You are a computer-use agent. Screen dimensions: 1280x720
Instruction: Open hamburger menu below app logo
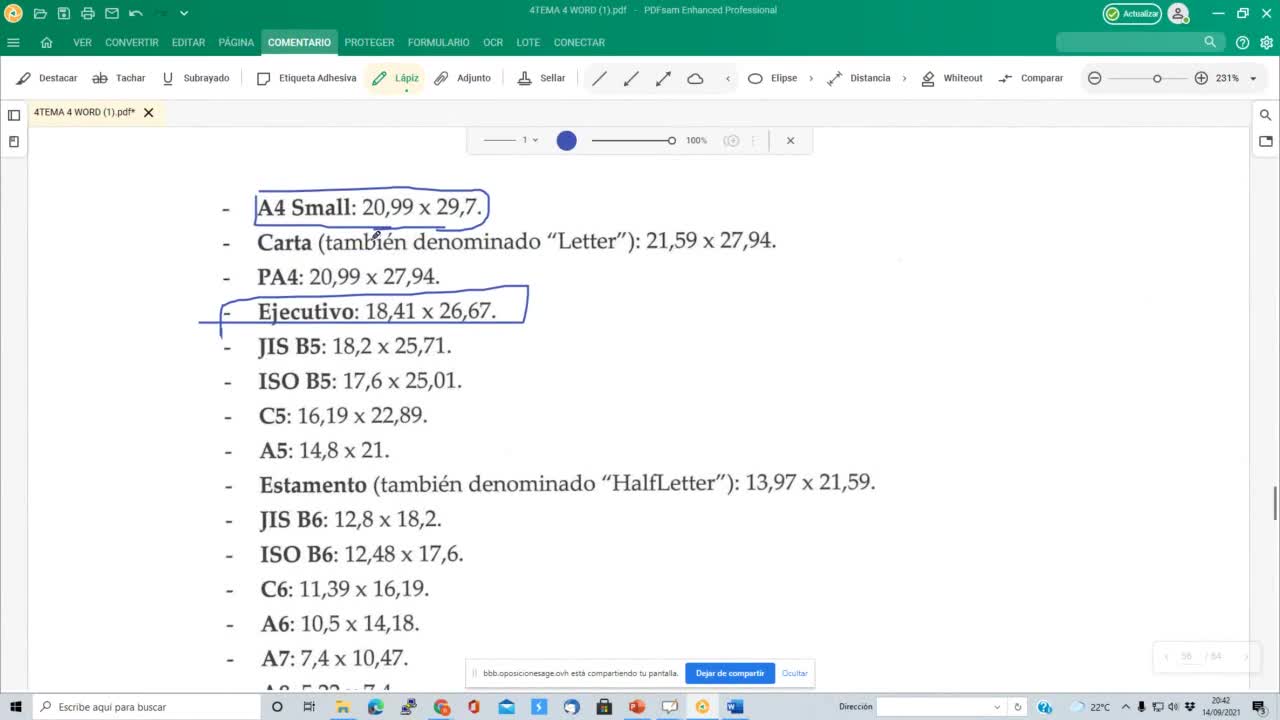click(x=13, y=42)
